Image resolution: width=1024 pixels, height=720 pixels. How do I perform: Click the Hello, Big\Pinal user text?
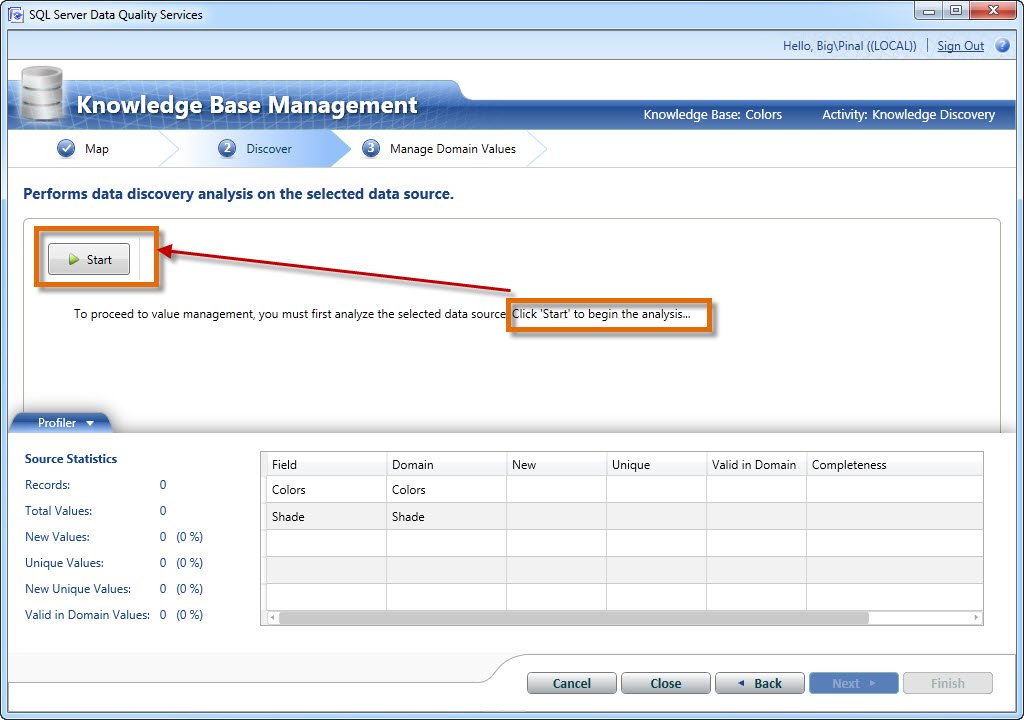point(850,46)
